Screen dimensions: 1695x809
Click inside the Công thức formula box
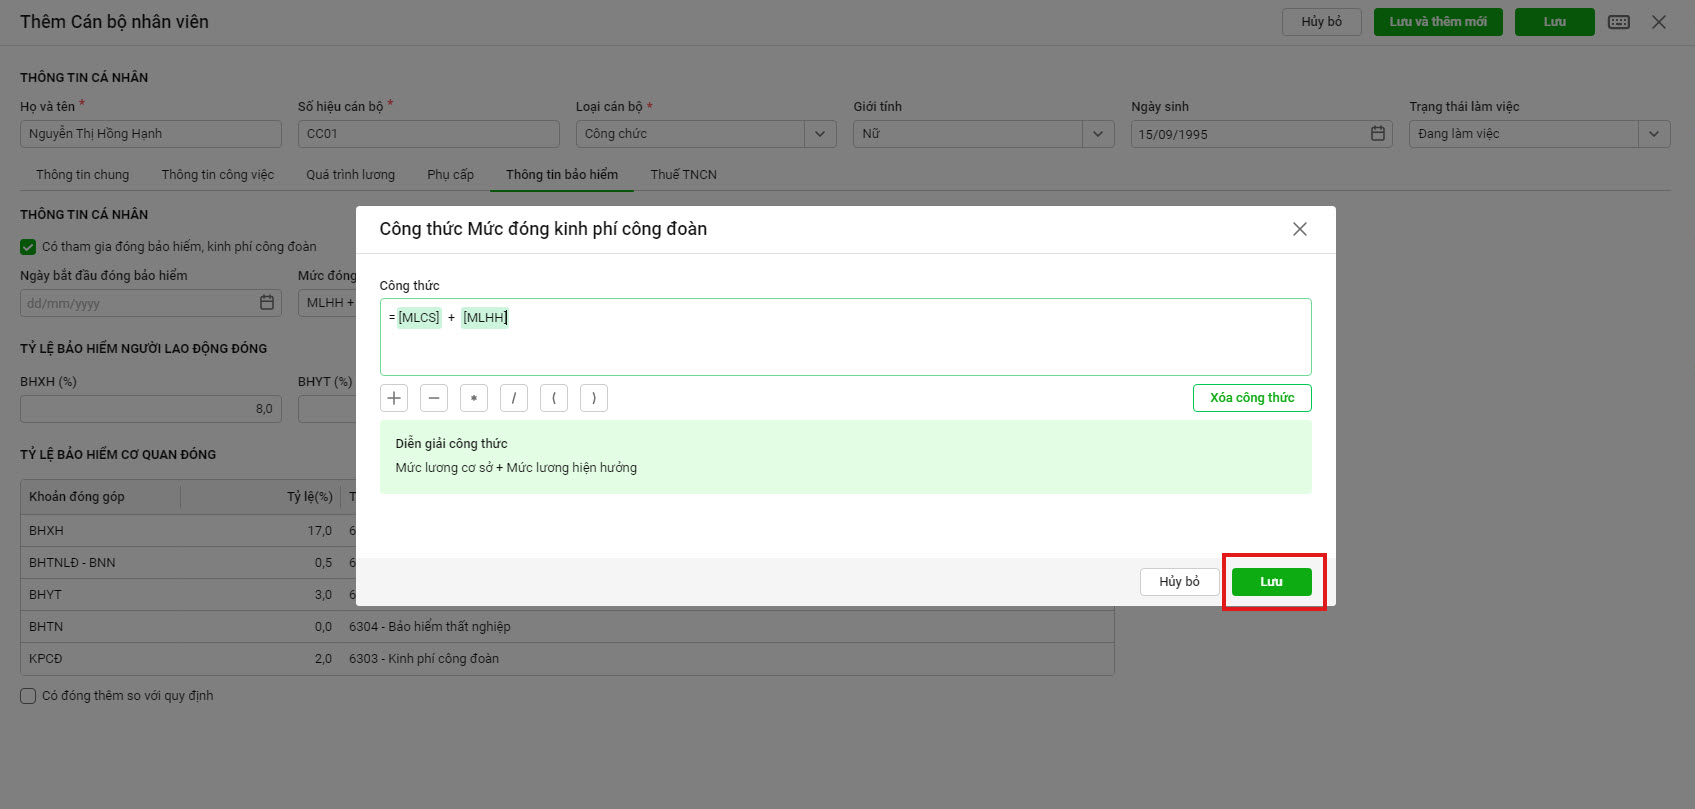tap(845, 345)
